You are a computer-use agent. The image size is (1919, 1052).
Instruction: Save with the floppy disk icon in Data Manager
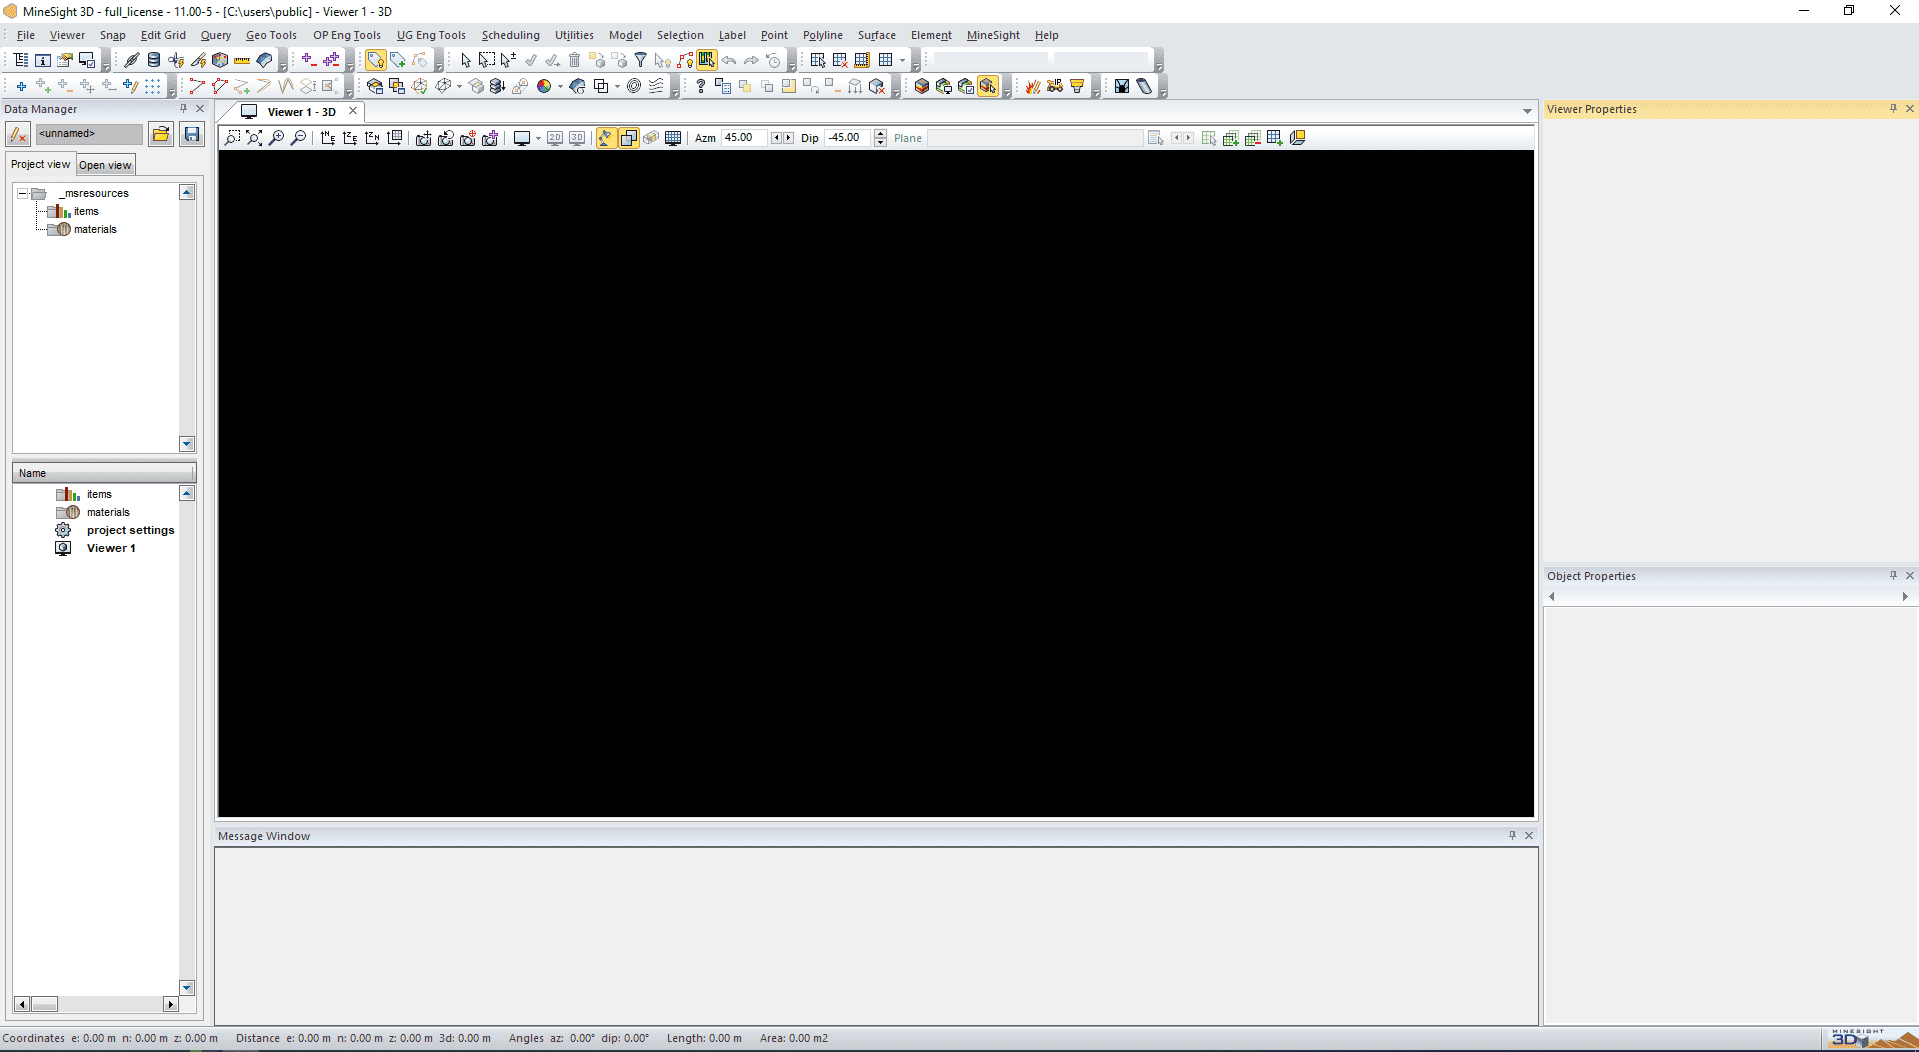click(x=192, y=134)
